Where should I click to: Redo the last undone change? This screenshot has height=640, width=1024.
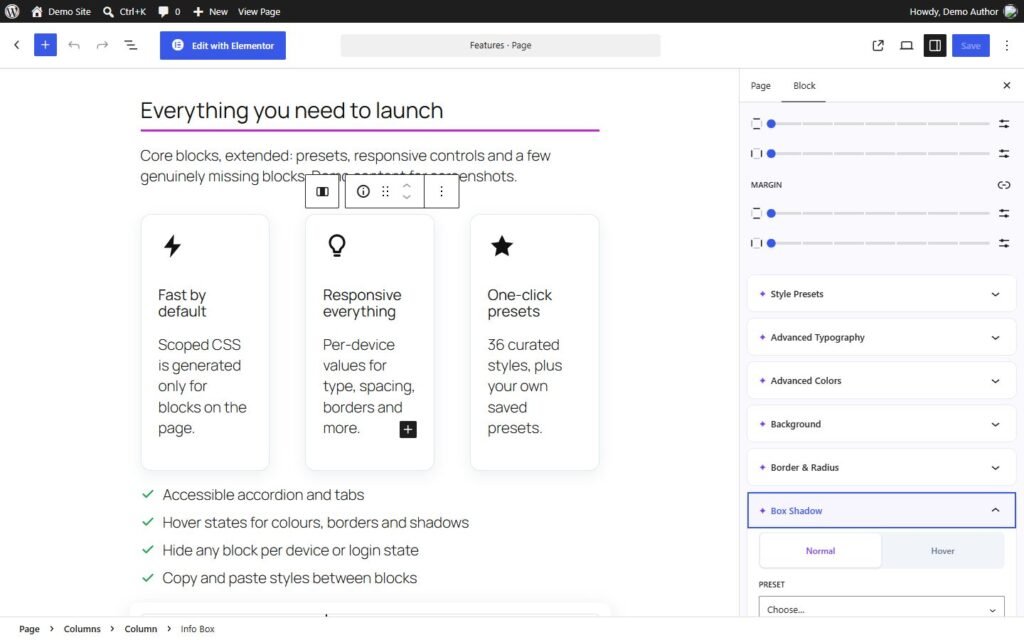point(102,45)
